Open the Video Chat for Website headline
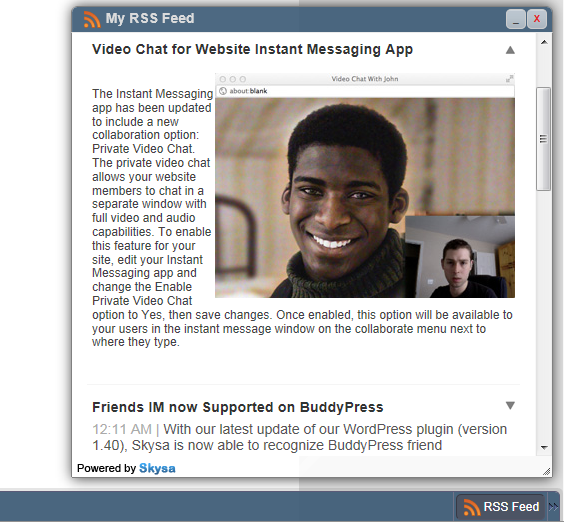The height and width of the screenshot is (522, 564). (253, 50)
